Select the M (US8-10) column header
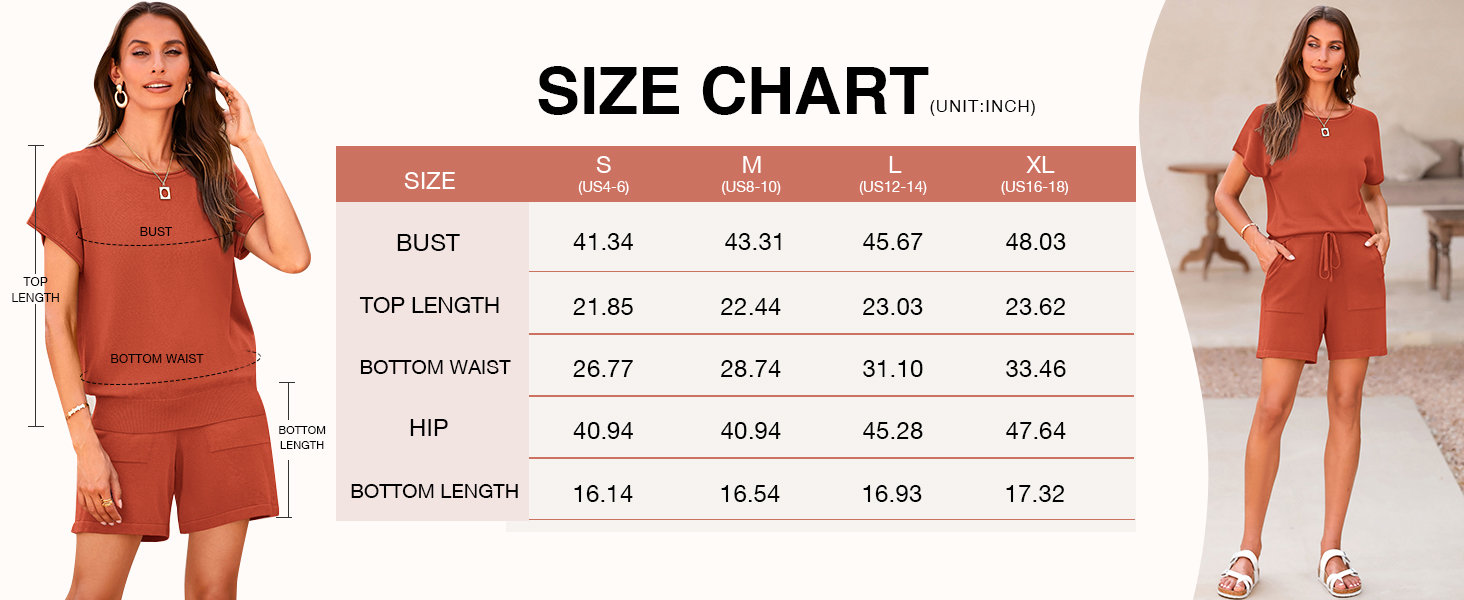Screen dimensions: 1464x600 click(x=751, y=174)
